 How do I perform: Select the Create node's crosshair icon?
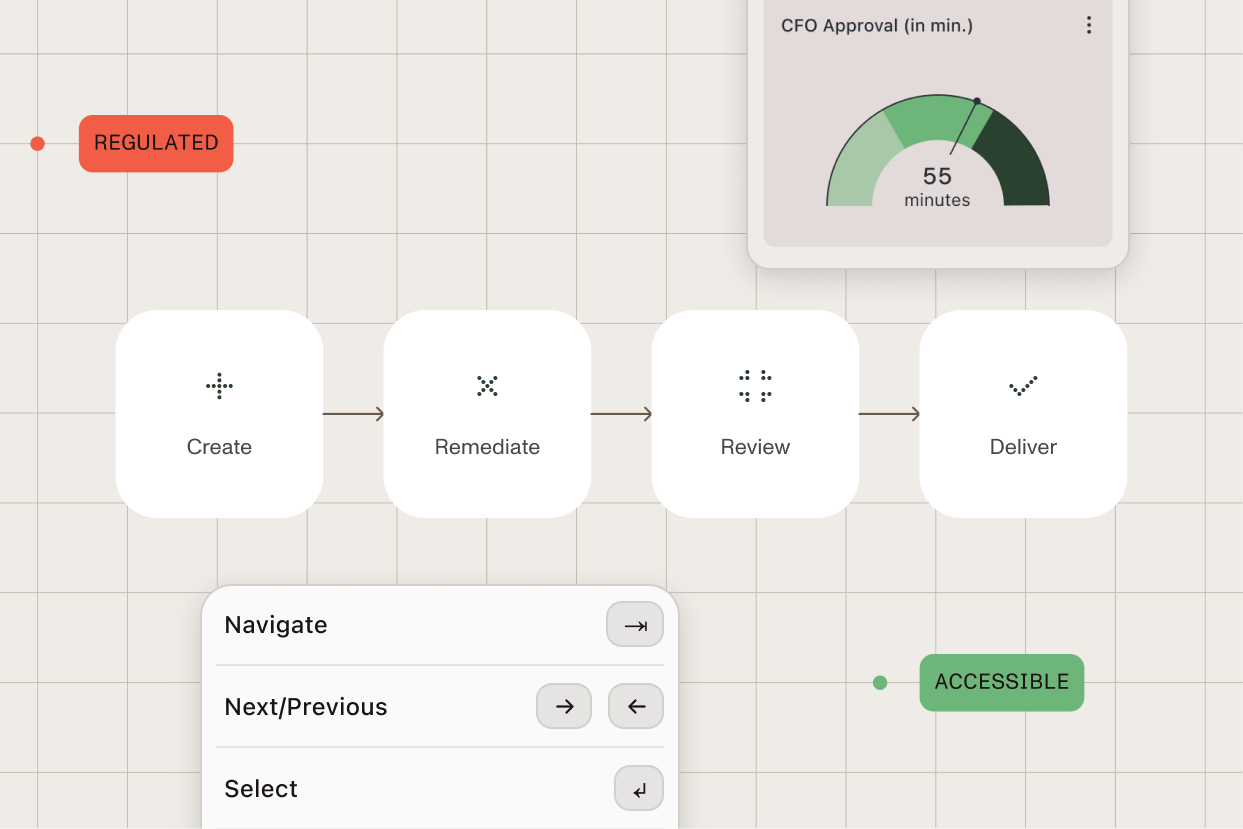point(219,386)
